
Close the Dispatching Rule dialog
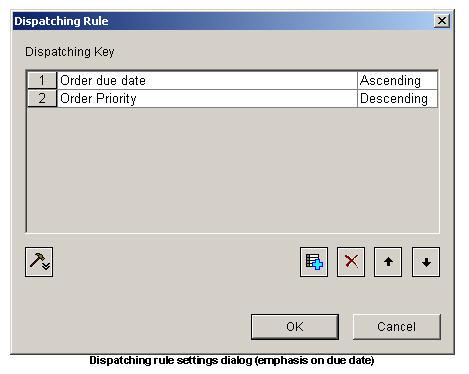click(x=442, y=21)
